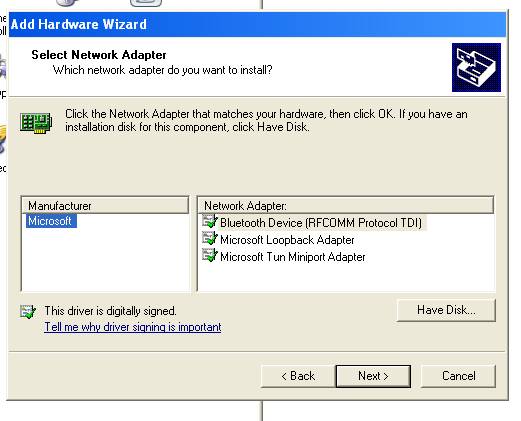Viewport: 521px width, 421px height.
Task: Open 'Tell me why driver signing is important'
Action: pyautogui.click(x=133, y=327)
